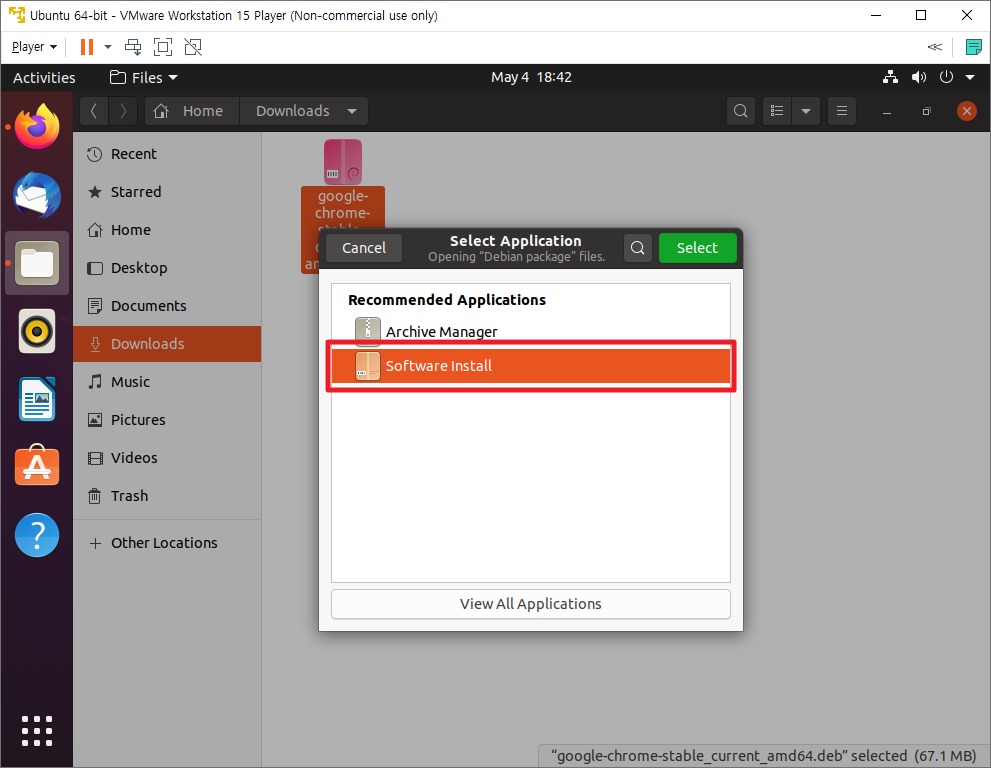991x768 pixels.
Task: Expand the power options arrow beside pause
Action: (x=107, y=47)
